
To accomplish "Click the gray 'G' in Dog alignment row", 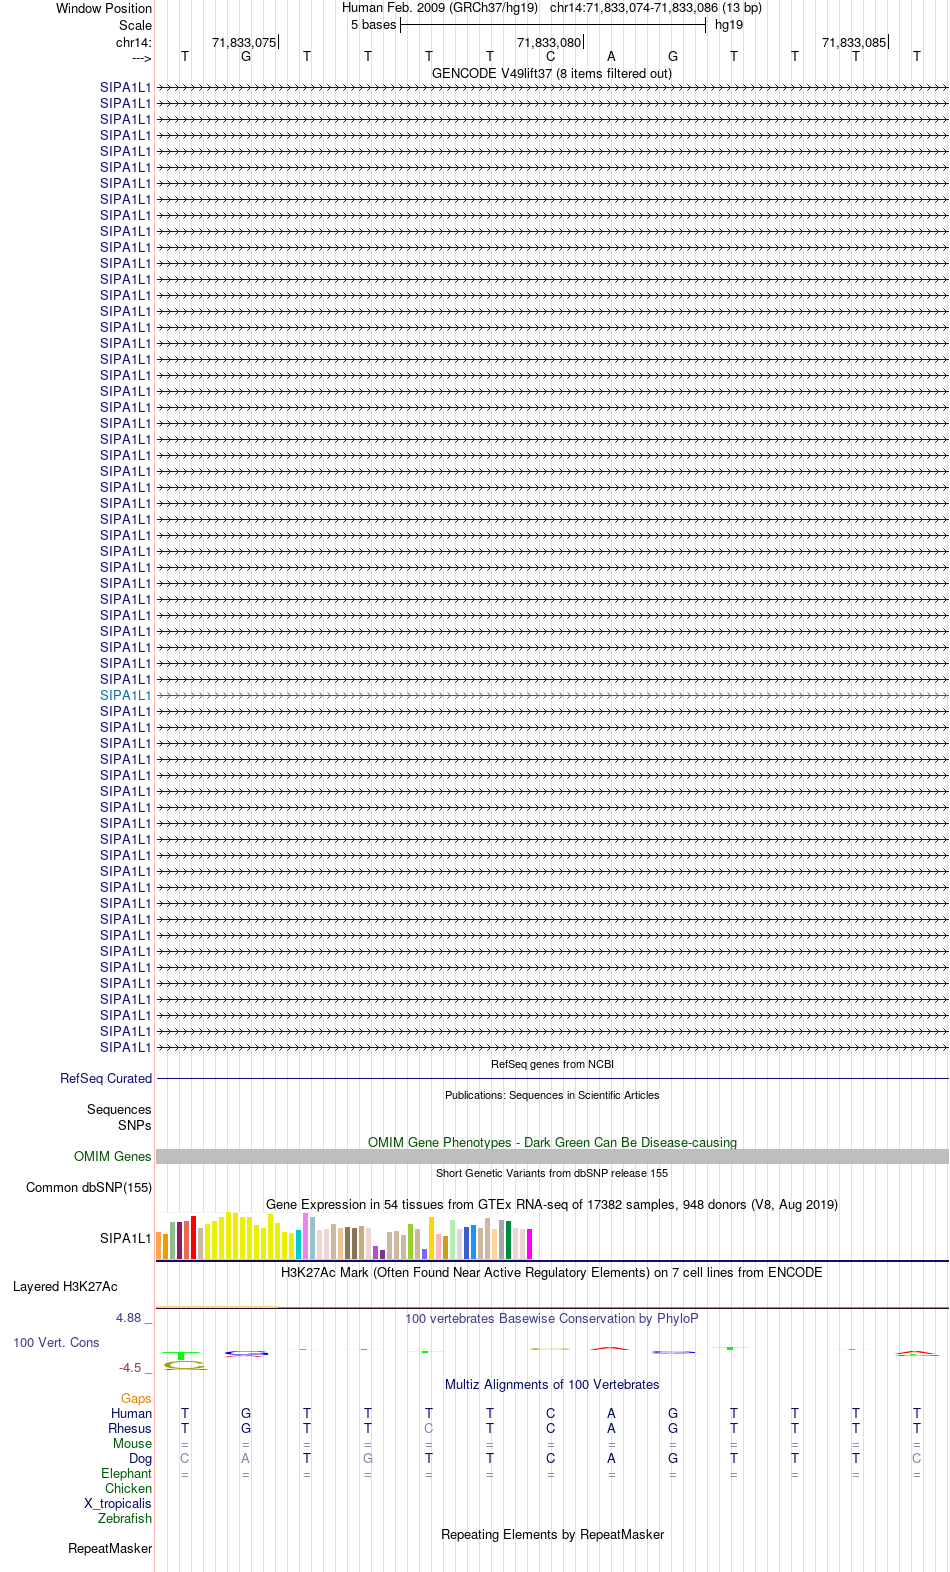I will coord(367,1459).
